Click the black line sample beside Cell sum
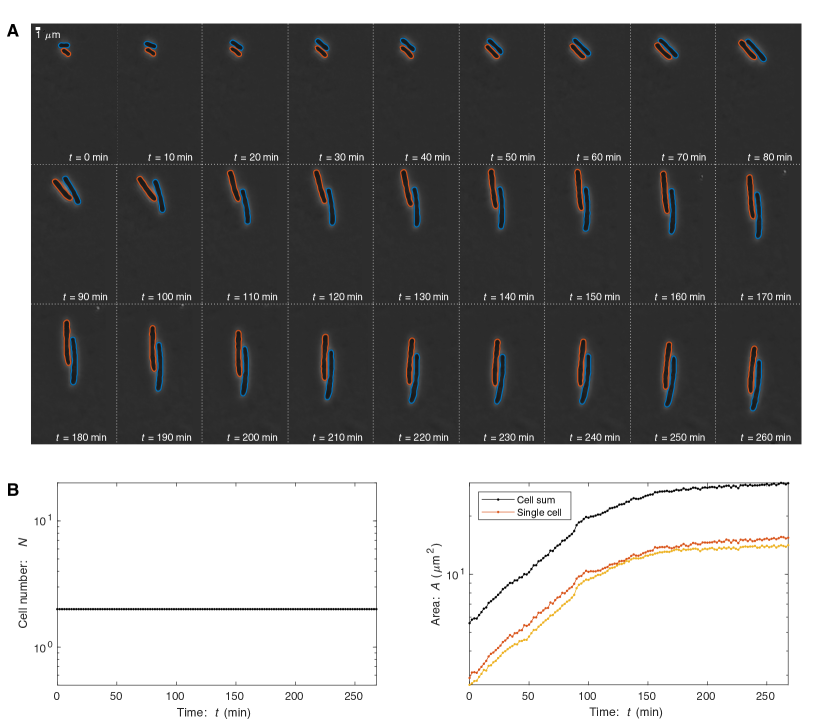The width and height of the screenshot is (830, 725). (x=498, y=500)
